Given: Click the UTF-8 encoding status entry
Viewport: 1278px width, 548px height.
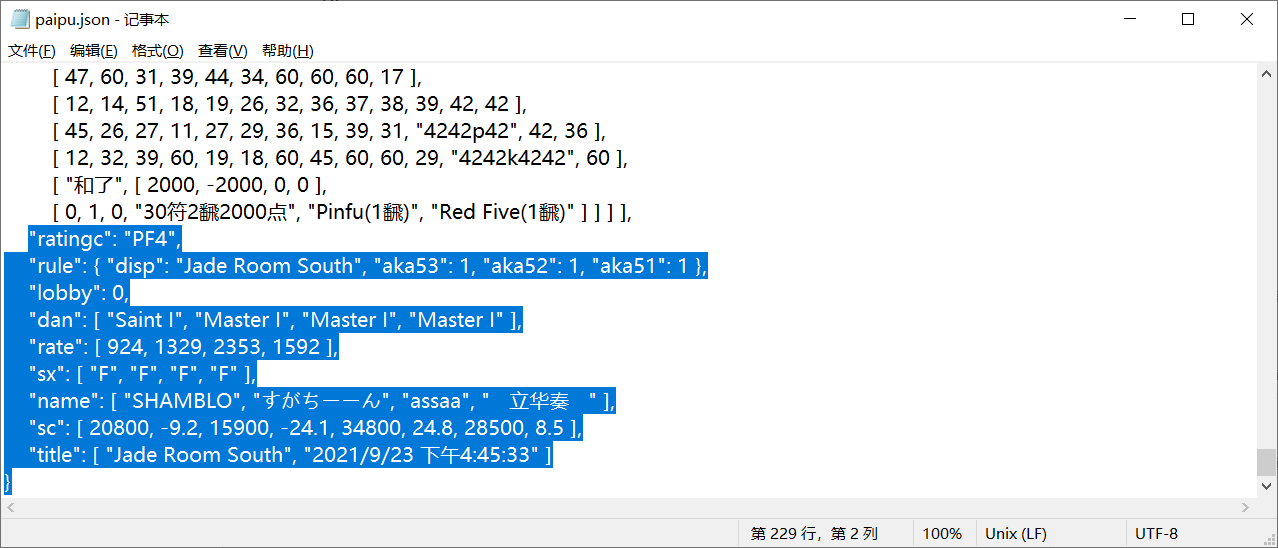Looking at the screenshot, I should point(1156,534).
